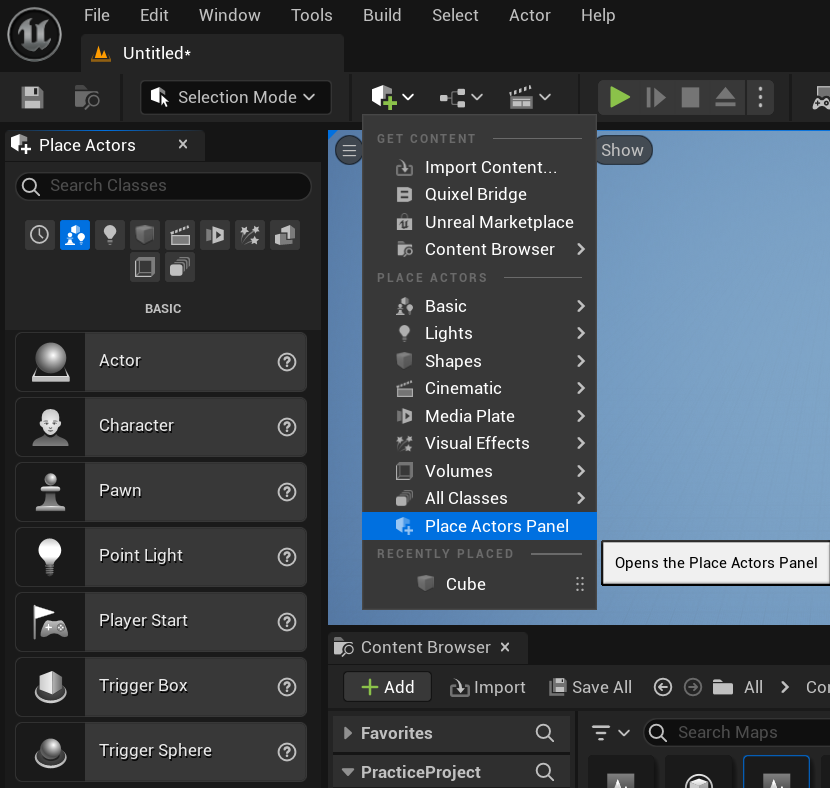
Task: Go forward in Content Browser history
Action: [x=693, y=687]
